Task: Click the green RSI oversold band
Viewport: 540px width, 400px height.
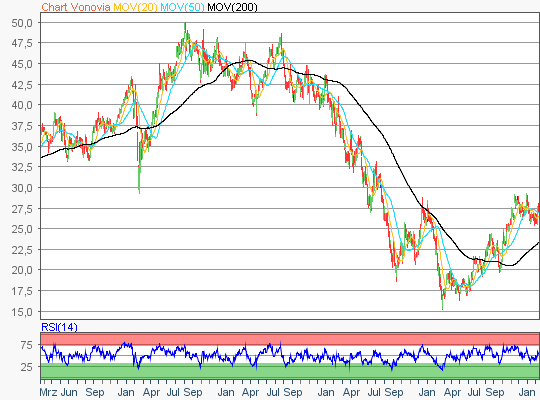Action: pos(290,371)
